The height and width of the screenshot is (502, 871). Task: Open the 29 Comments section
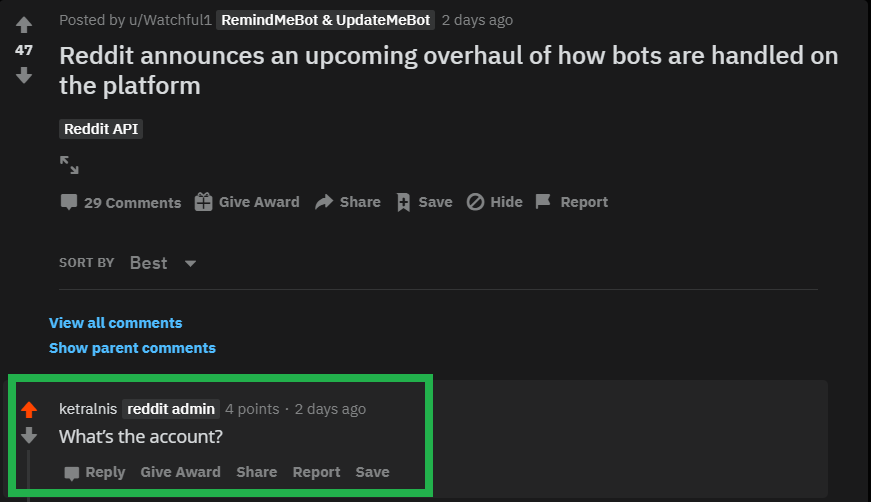click(121, 203)
